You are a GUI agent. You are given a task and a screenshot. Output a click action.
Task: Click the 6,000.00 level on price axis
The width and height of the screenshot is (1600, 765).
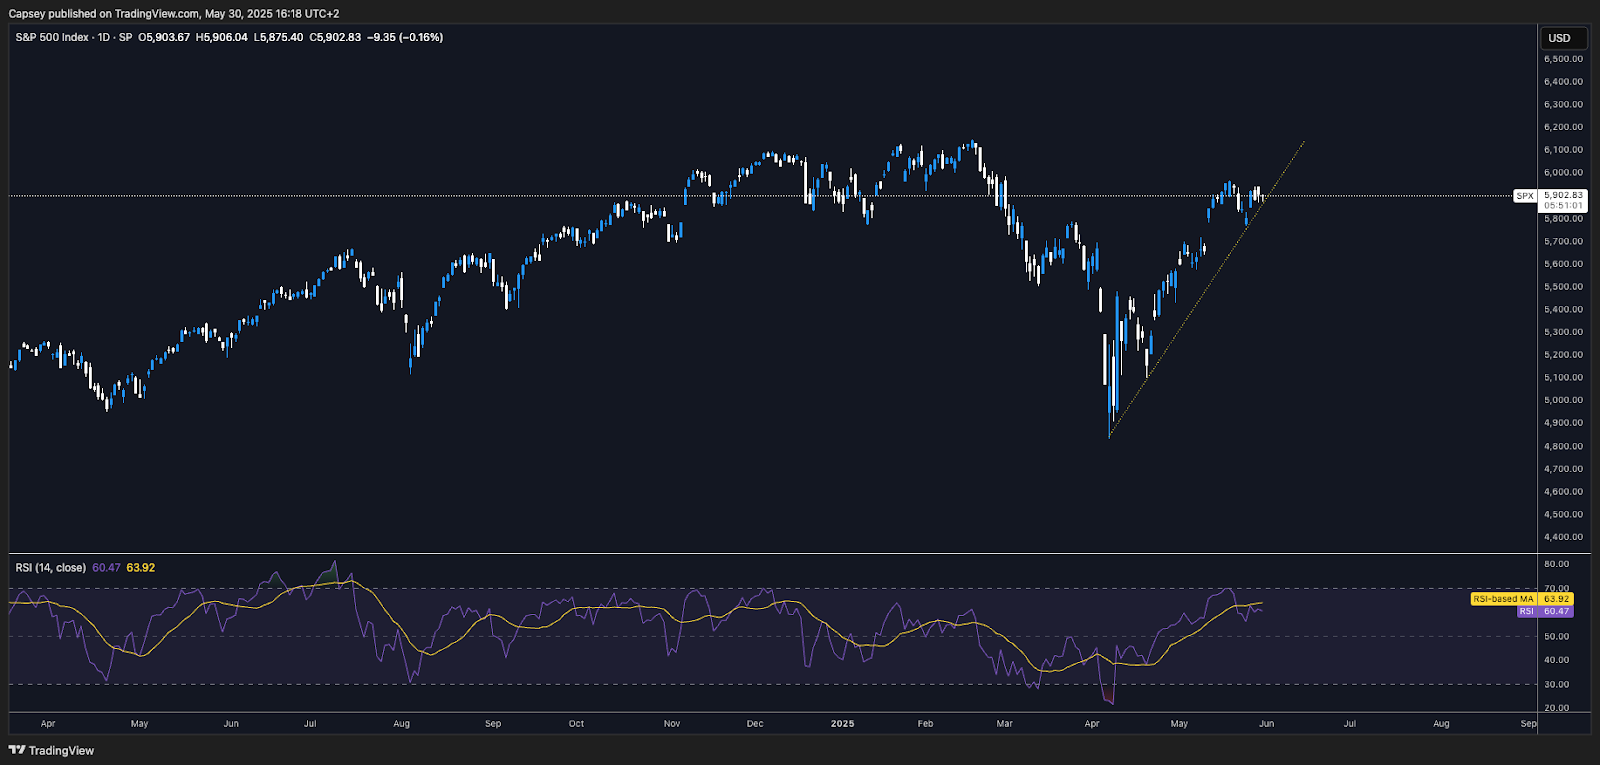point(1563,173)
